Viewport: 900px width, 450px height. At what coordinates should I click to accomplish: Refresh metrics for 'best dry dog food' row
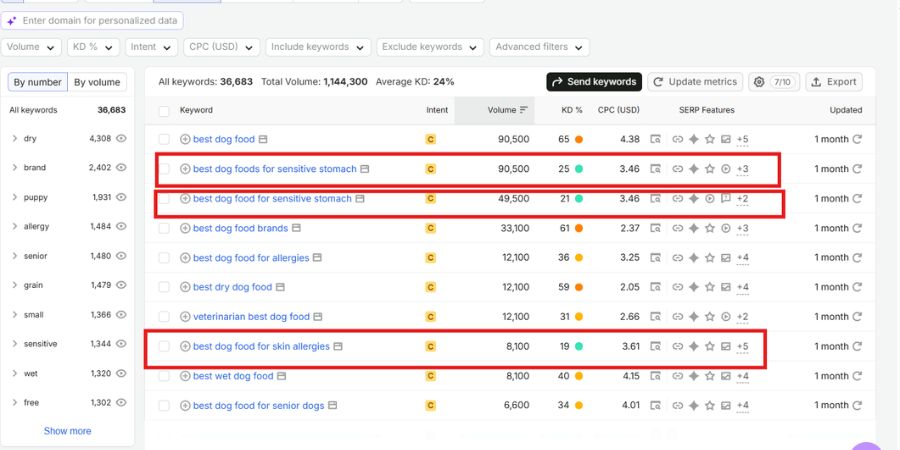[857, 287]
